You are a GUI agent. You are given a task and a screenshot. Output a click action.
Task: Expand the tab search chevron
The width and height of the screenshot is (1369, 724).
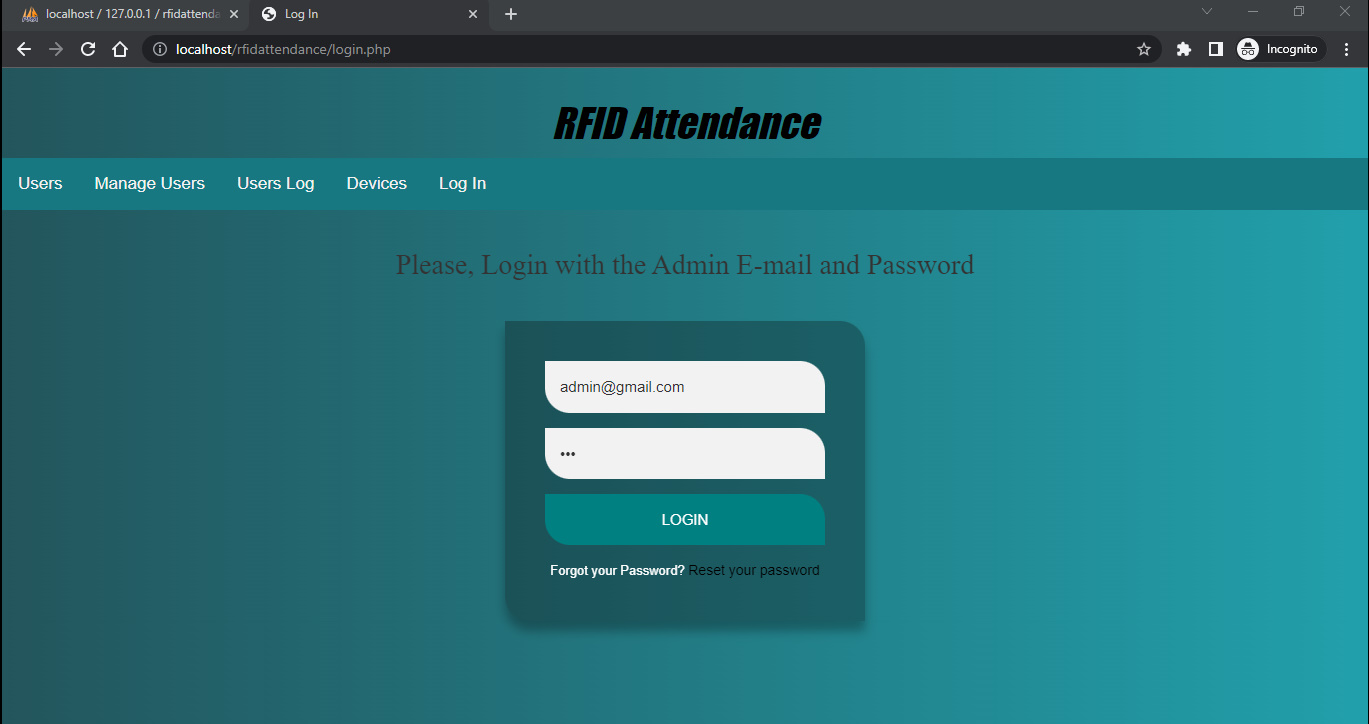tap(1207, 12)
